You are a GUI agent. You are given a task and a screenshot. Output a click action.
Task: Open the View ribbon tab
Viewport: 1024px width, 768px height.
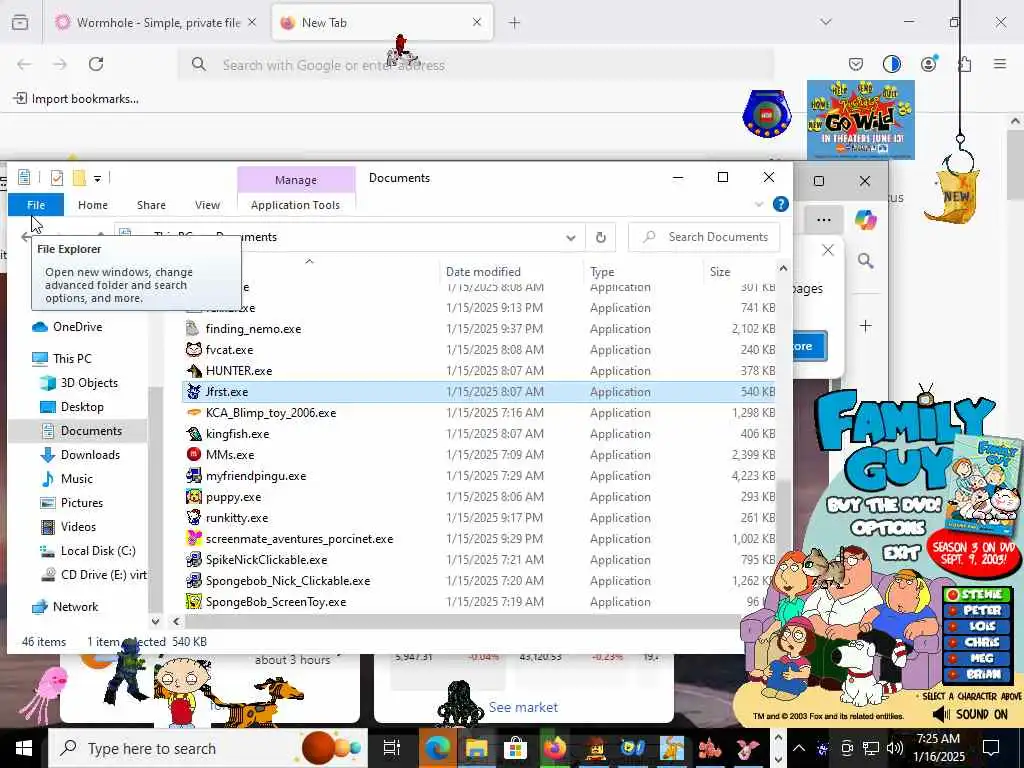(x=207, y=204)
